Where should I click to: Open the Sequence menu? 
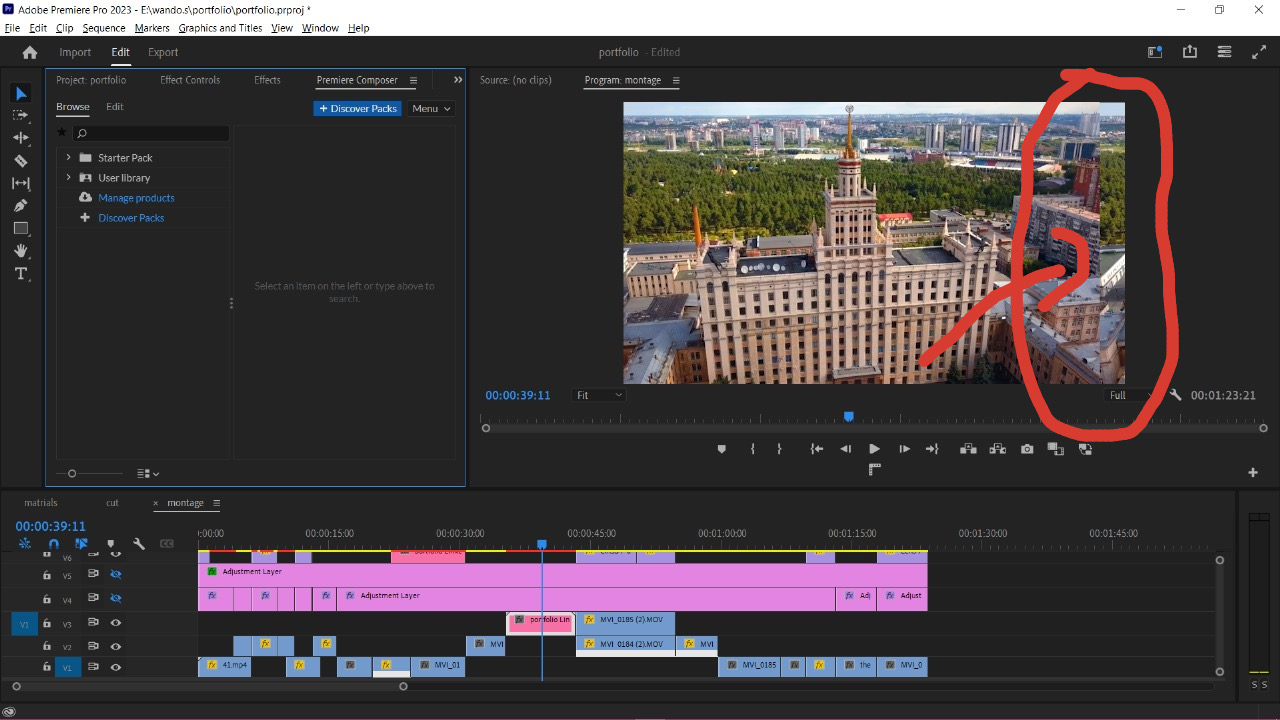[103, 27]
